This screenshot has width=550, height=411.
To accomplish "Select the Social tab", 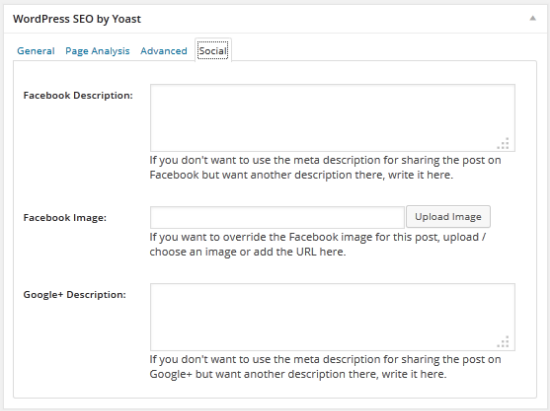I will coord(213,50).
